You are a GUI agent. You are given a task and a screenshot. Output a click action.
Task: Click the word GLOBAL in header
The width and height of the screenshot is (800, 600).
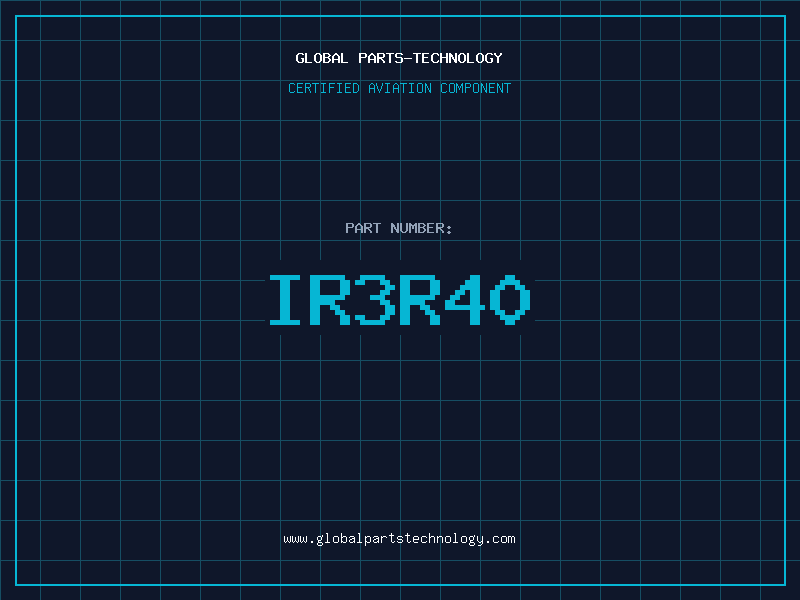point(322,58)
